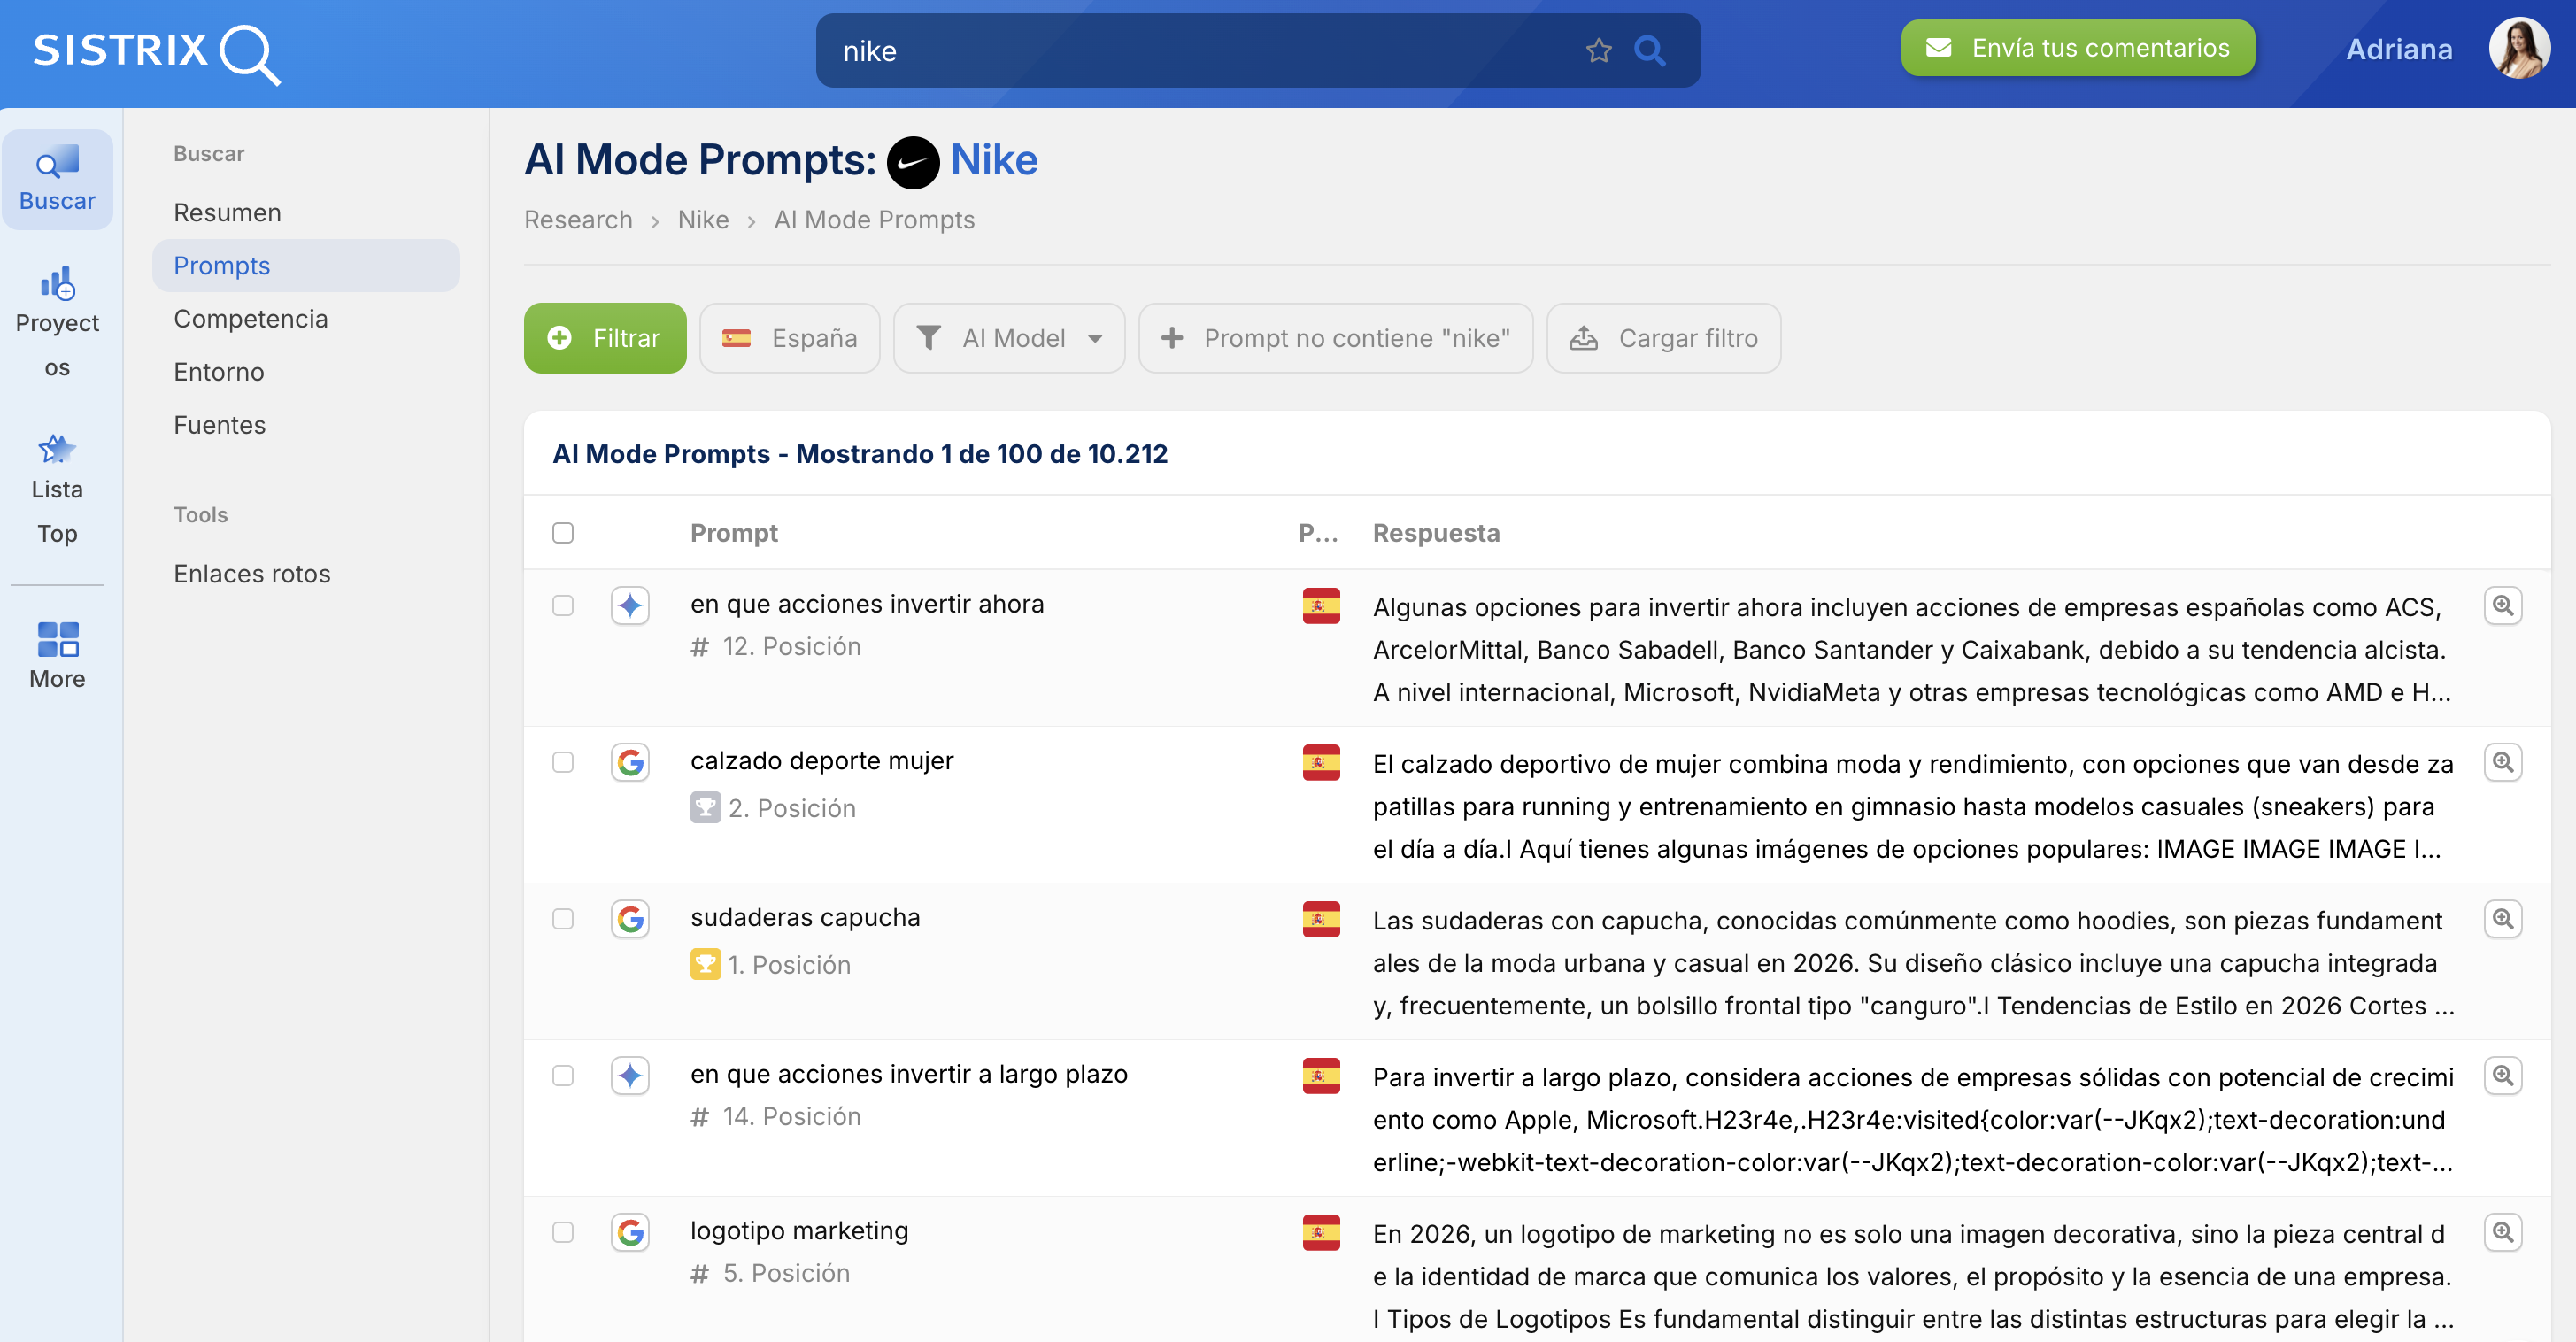Viewport: 2576px width, 1342px height.
Task: Click the SISTRIX logo
Action: point(156,51)
